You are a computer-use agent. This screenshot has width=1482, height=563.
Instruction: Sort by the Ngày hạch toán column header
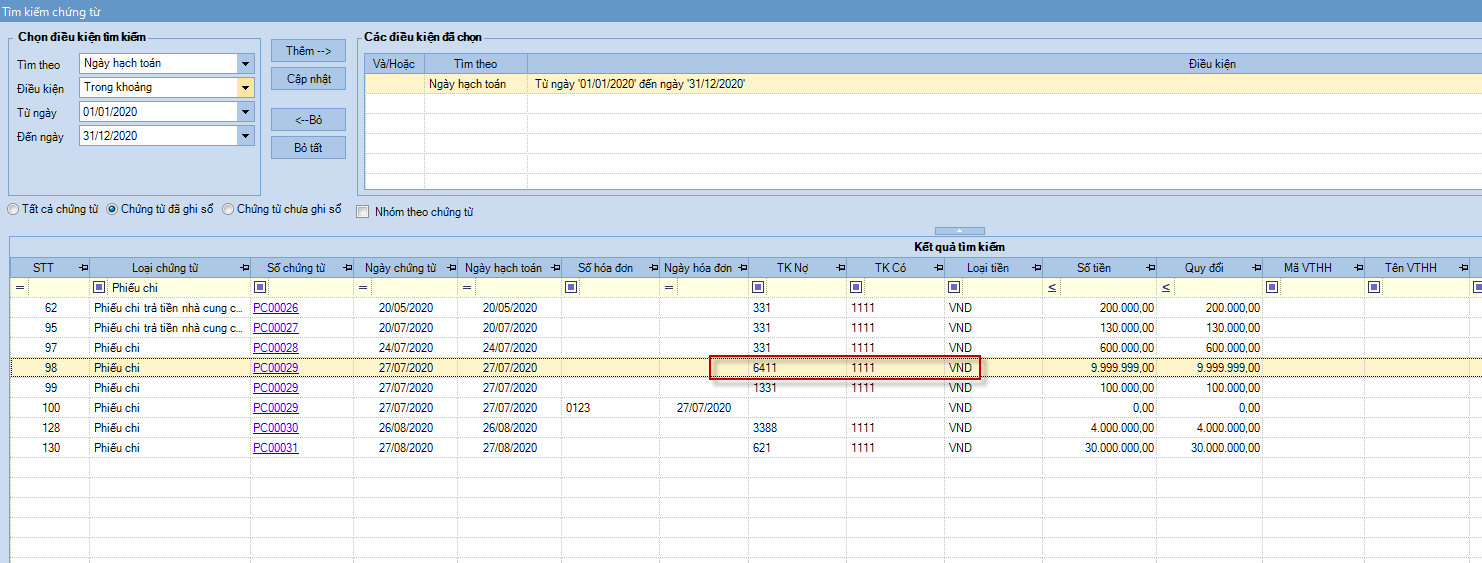coord(502,268)
